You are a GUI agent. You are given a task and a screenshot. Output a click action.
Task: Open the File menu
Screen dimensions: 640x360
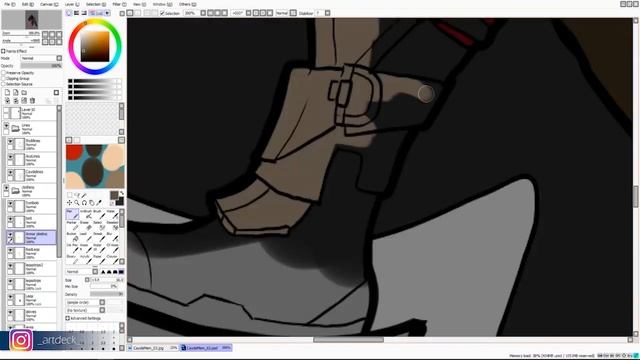[9, 4]
